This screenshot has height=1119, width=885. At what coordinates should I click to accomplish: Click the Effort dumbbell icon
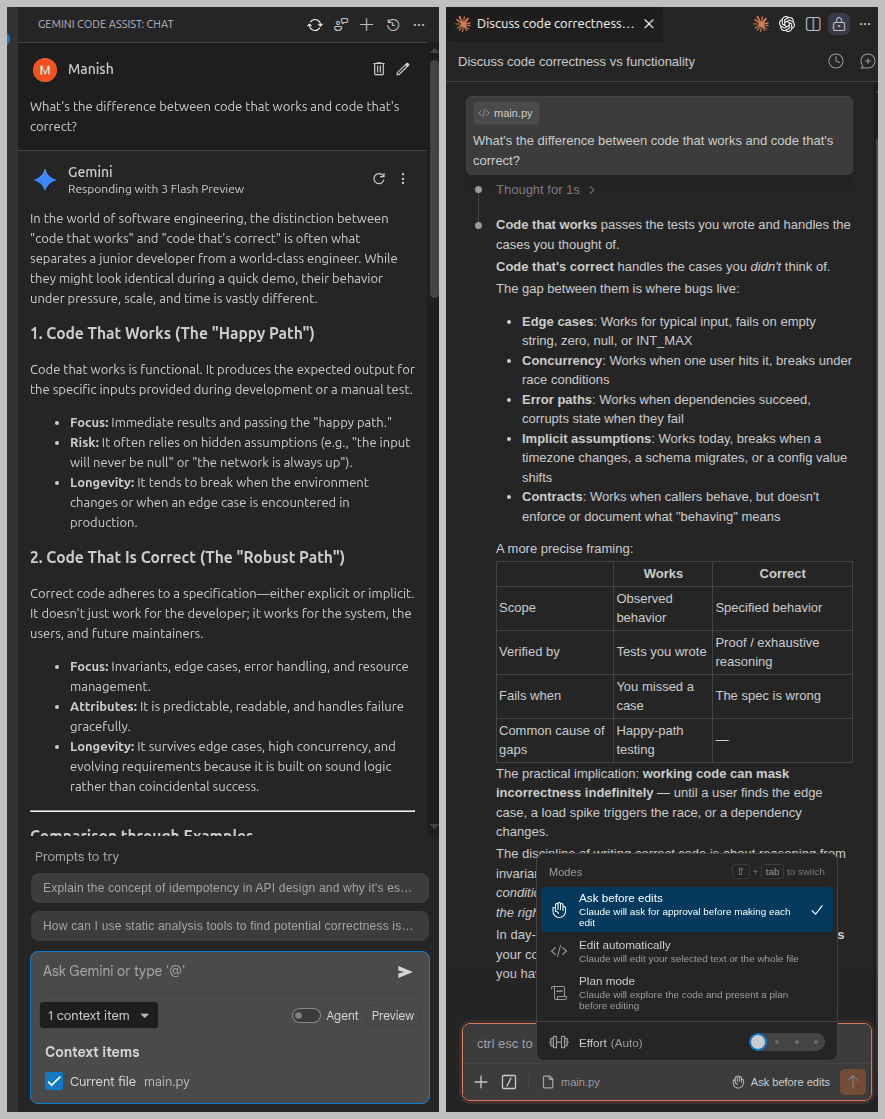click(x=559, y=1043)
